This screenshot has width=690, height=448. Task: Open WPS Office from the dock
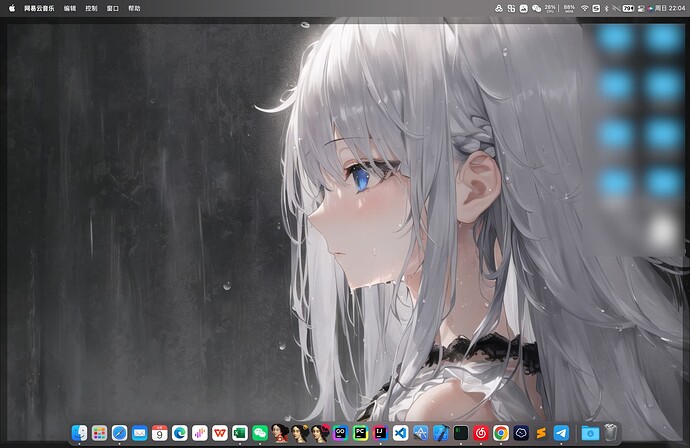(x=220, y=433)
